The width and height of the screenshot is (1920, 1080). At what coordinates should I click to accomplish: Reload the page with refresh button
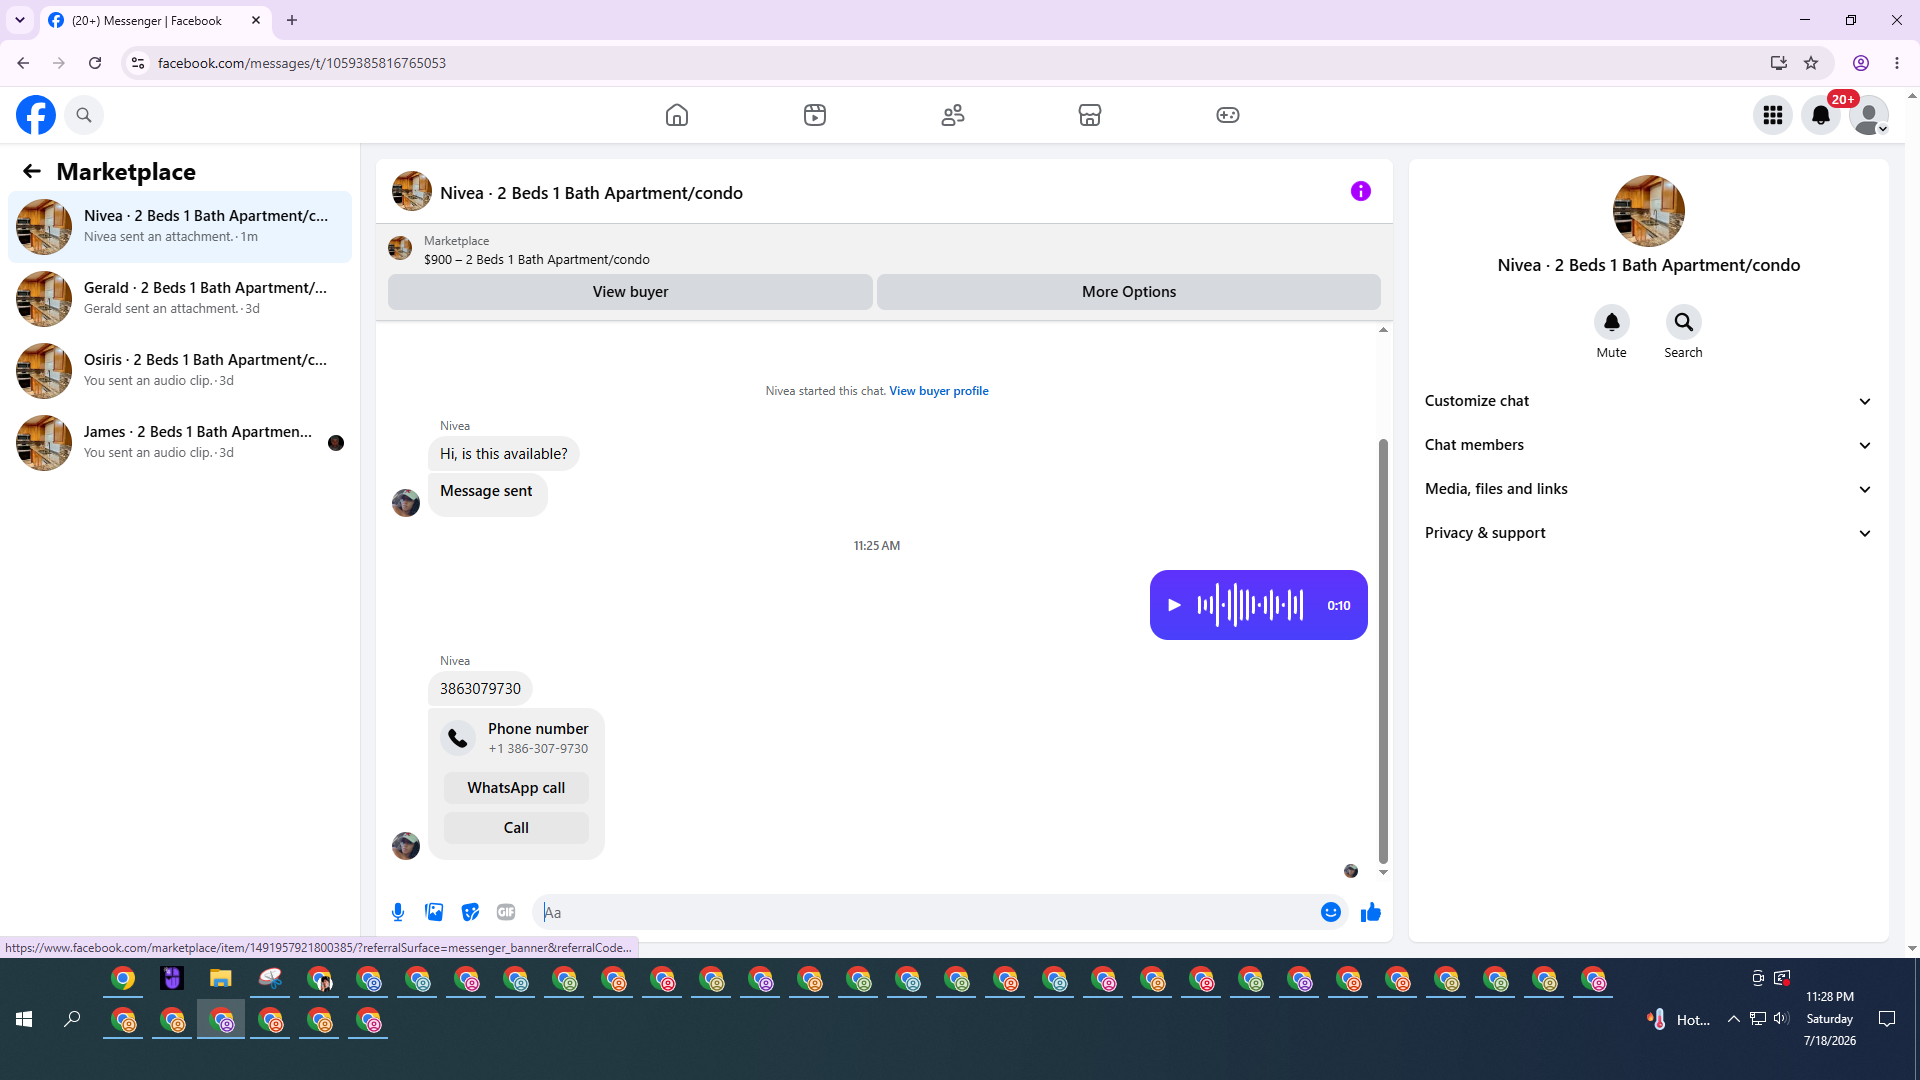pos(95,63)
